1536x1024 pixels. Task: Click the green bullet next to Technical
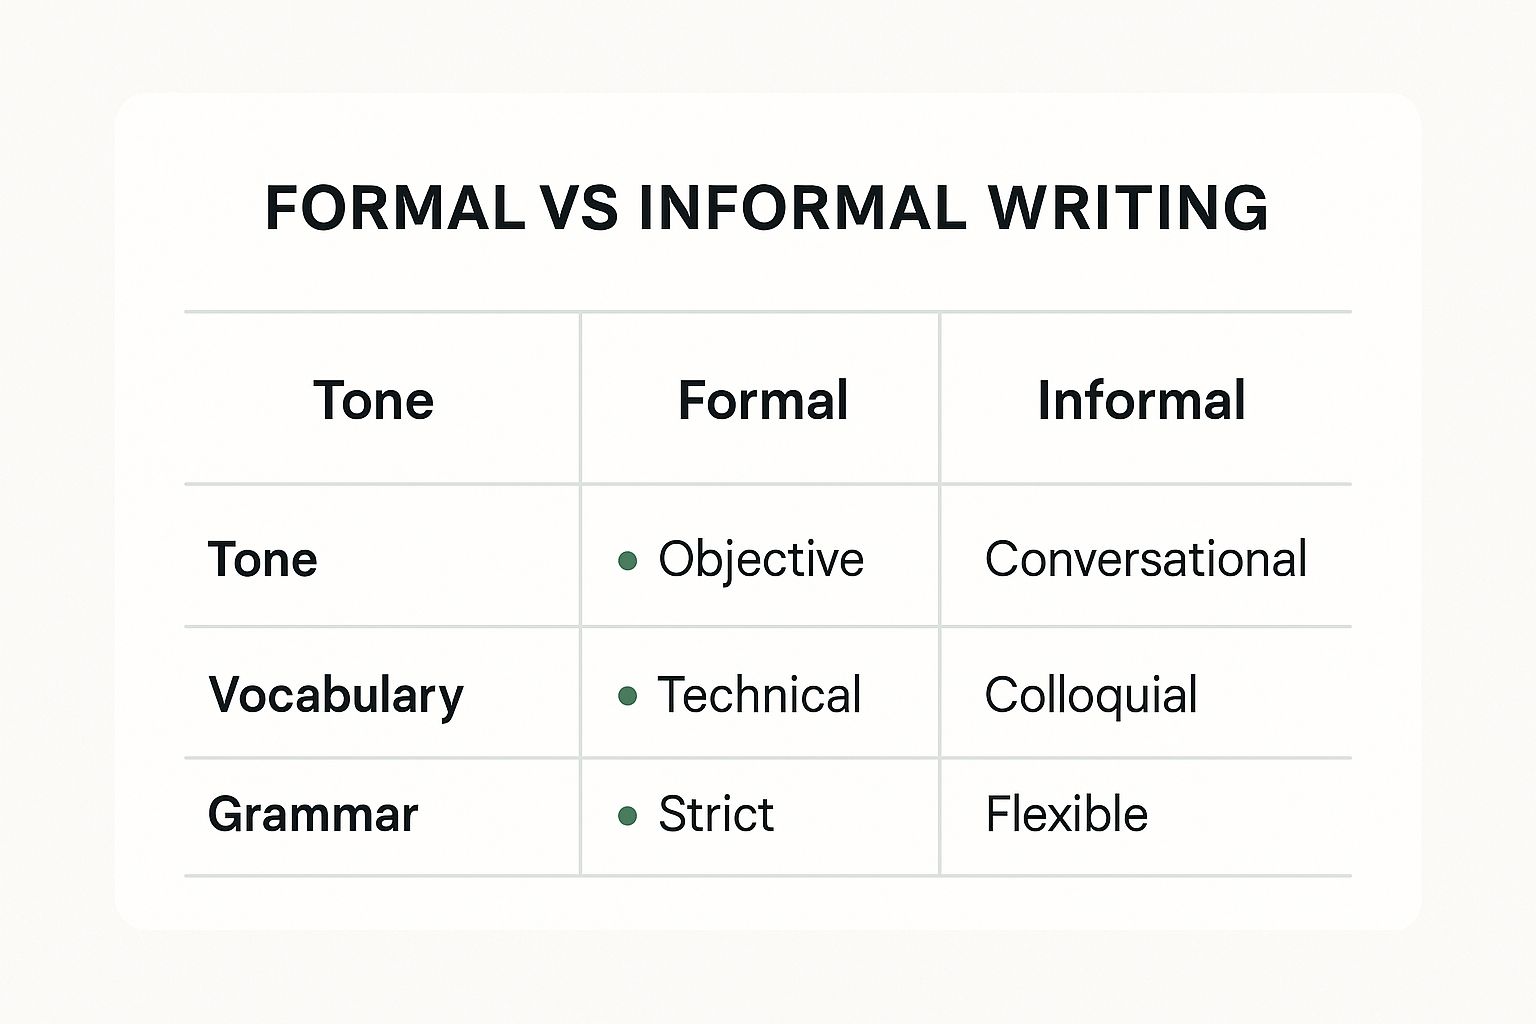click(x=628, y=696)
